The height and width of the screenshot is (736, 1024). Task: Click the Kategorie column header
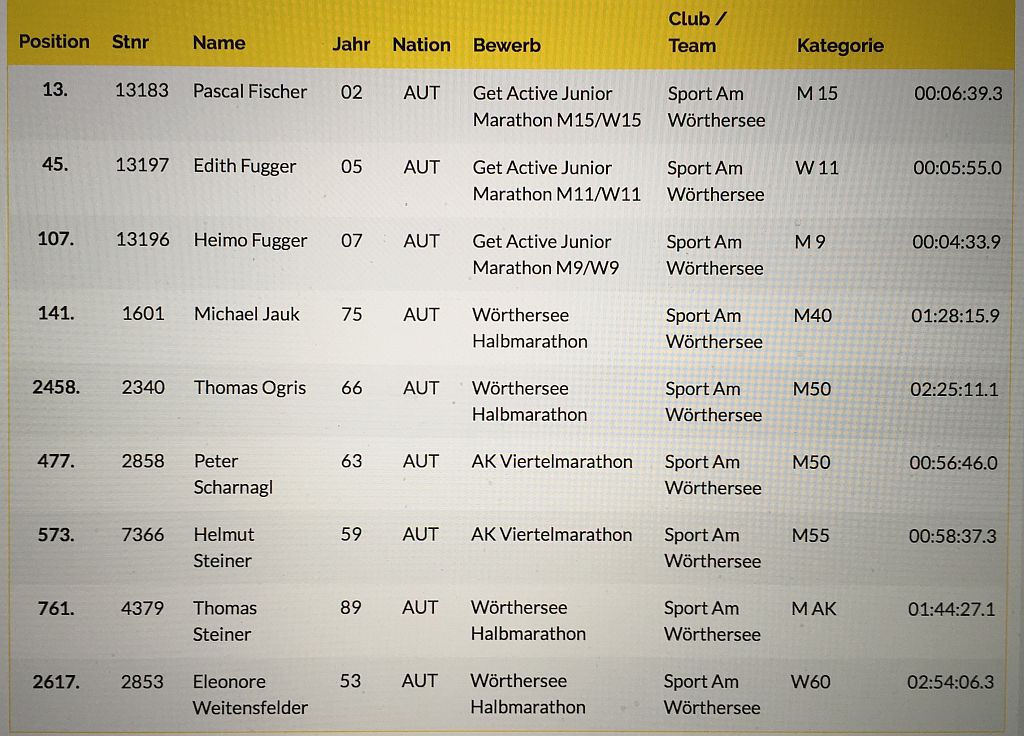840,46
